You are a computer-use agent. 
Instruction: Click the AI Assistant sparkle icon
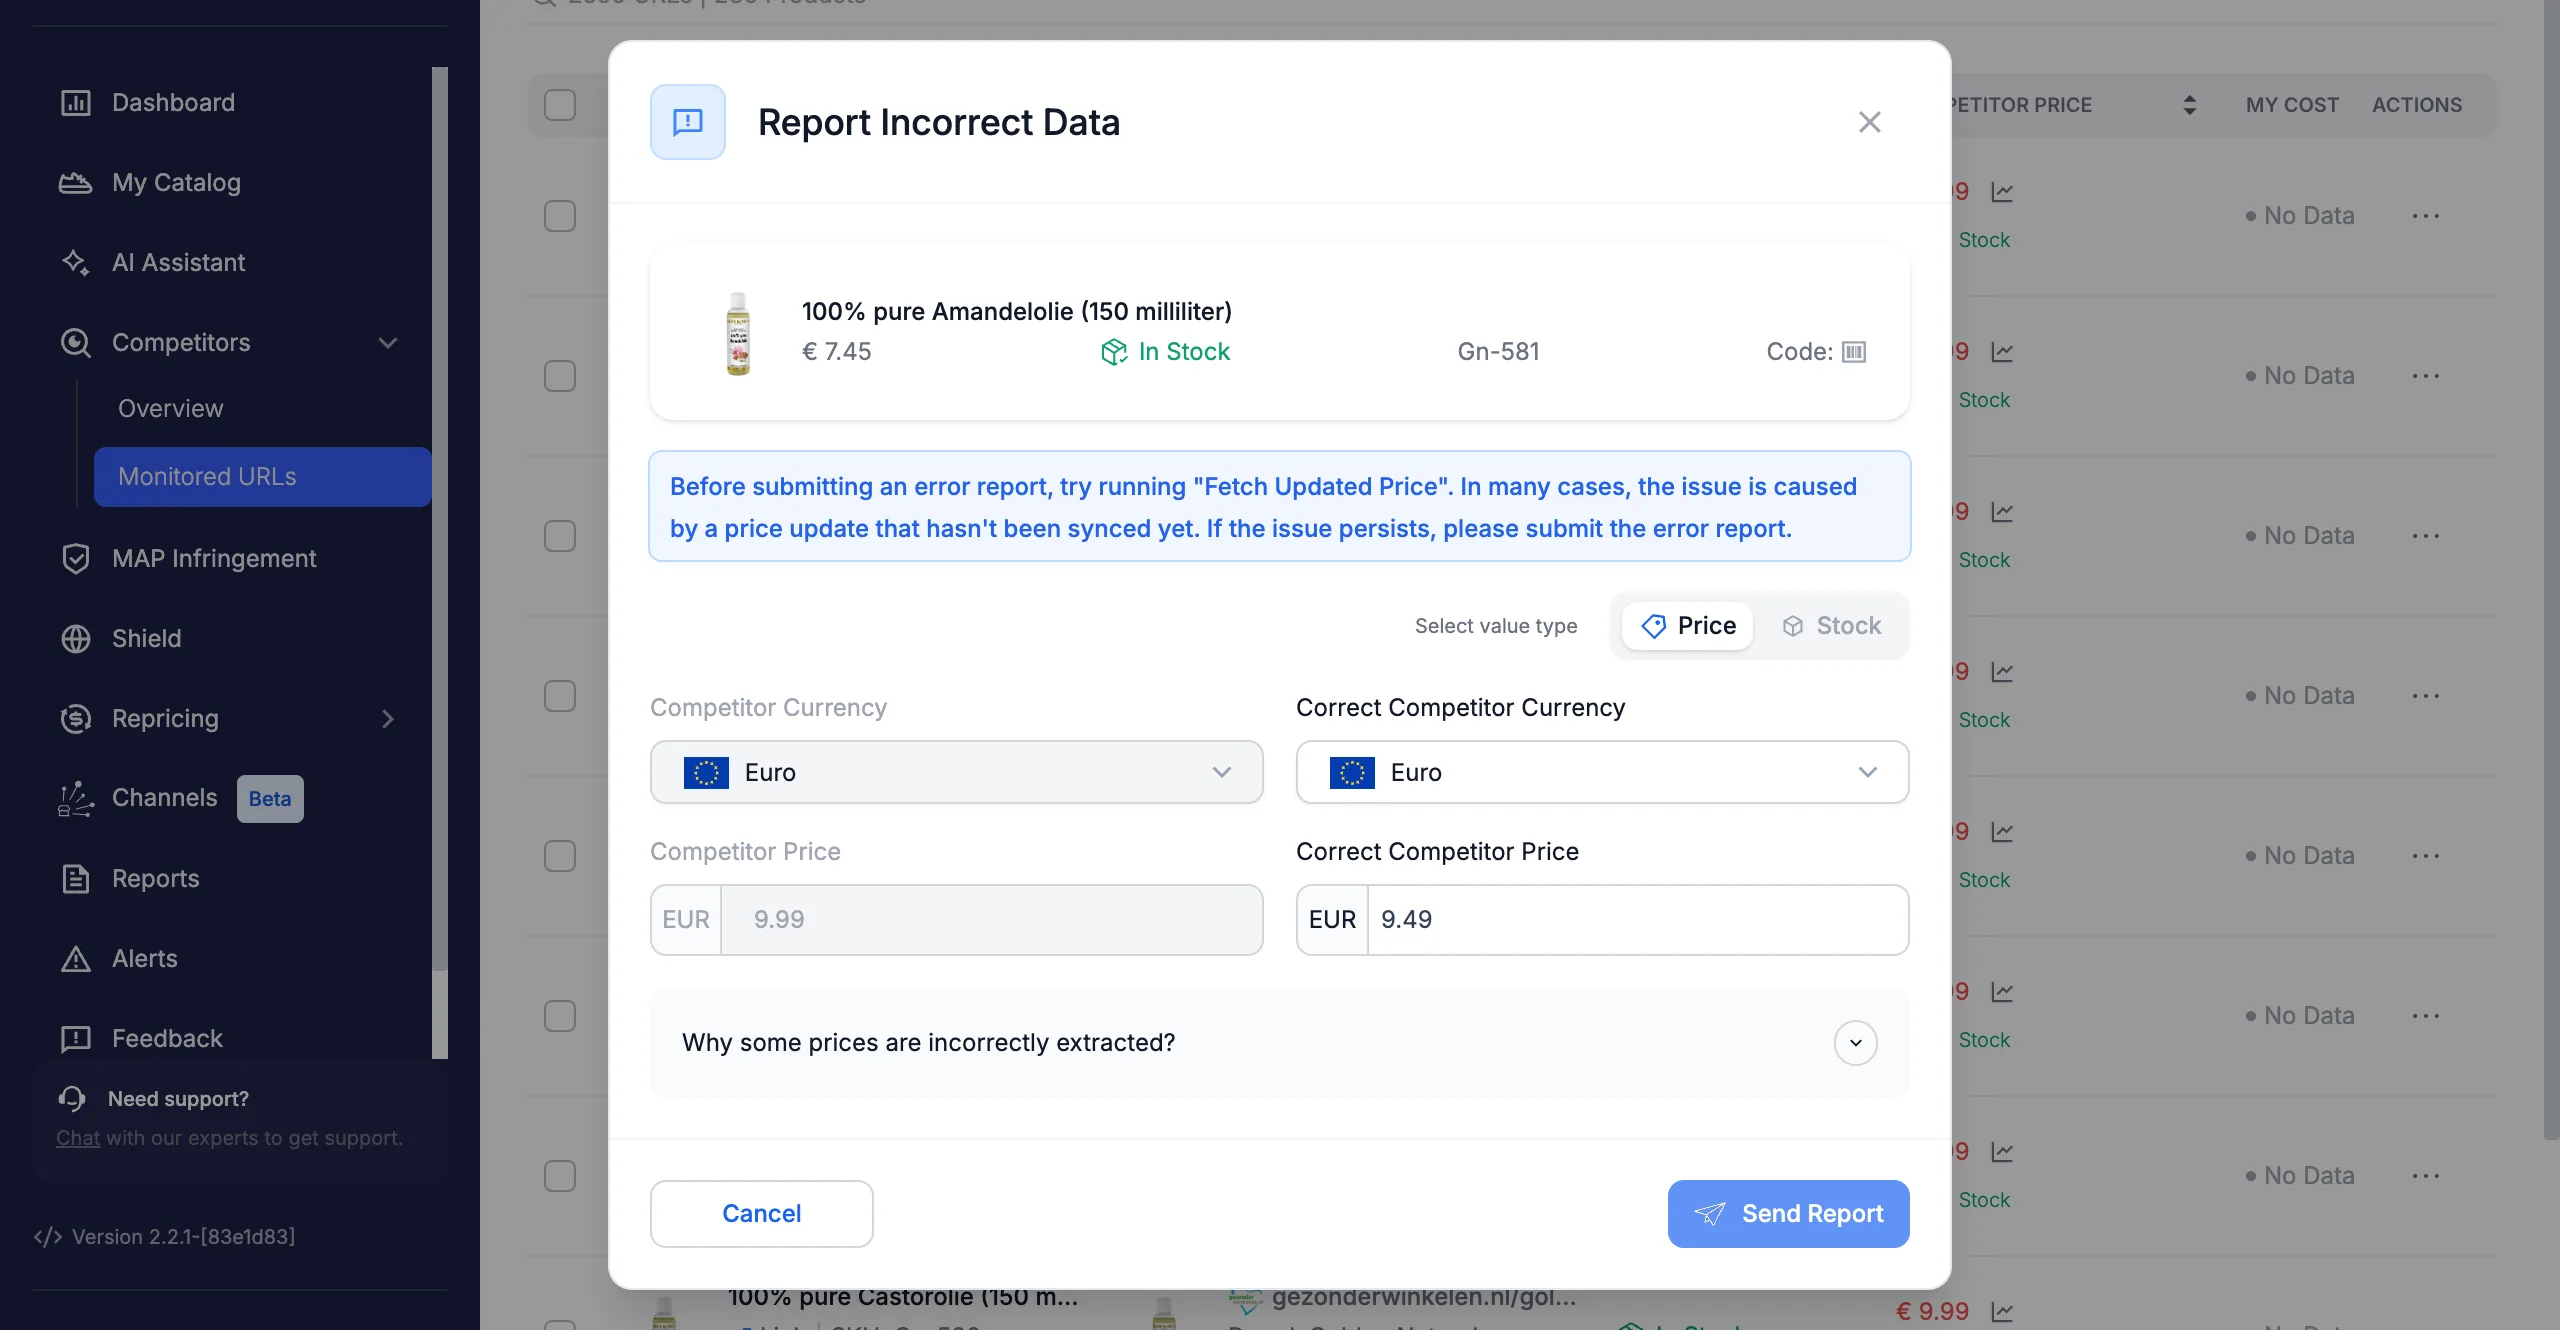click(x=76, y=262)
